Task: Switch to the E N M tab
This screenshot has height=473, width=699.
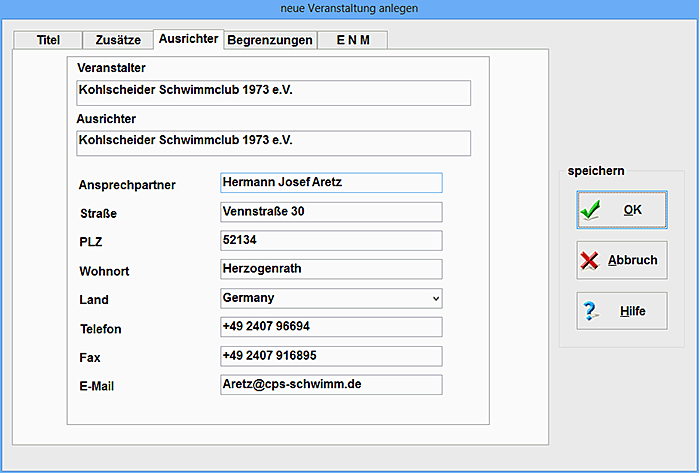Action: tap(353, 41)
